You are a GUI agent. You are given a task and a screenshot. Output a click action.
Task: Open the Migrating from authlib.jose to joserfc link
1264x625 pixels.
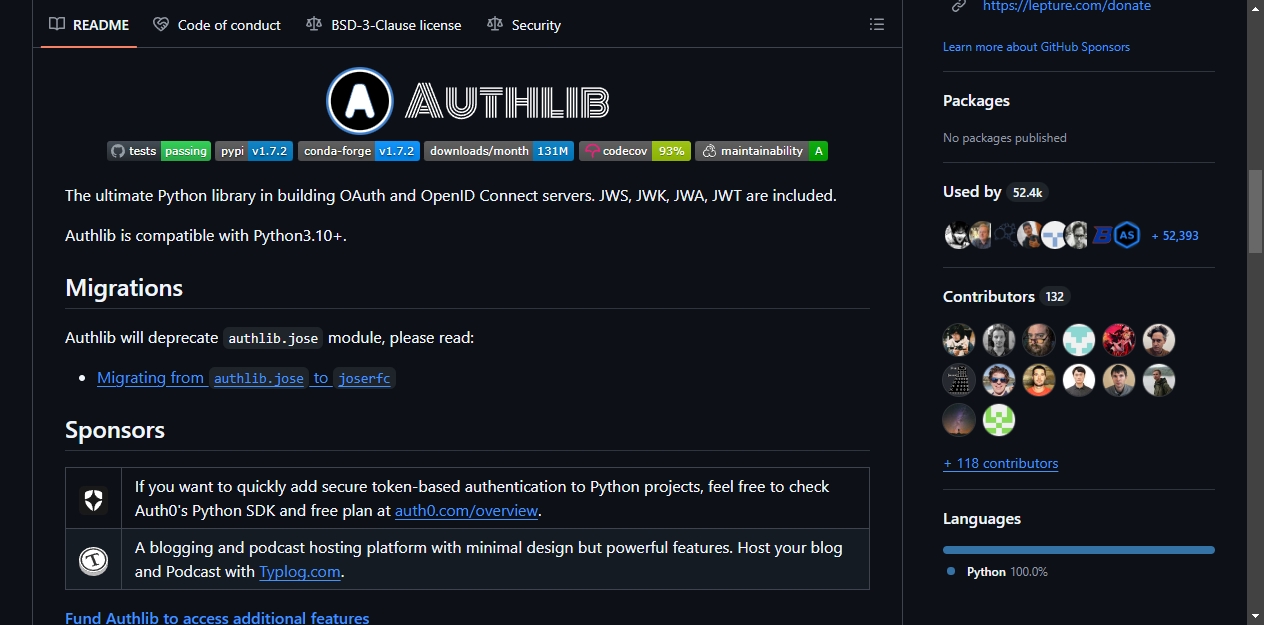pyautogui.click(x=246, y=378)
